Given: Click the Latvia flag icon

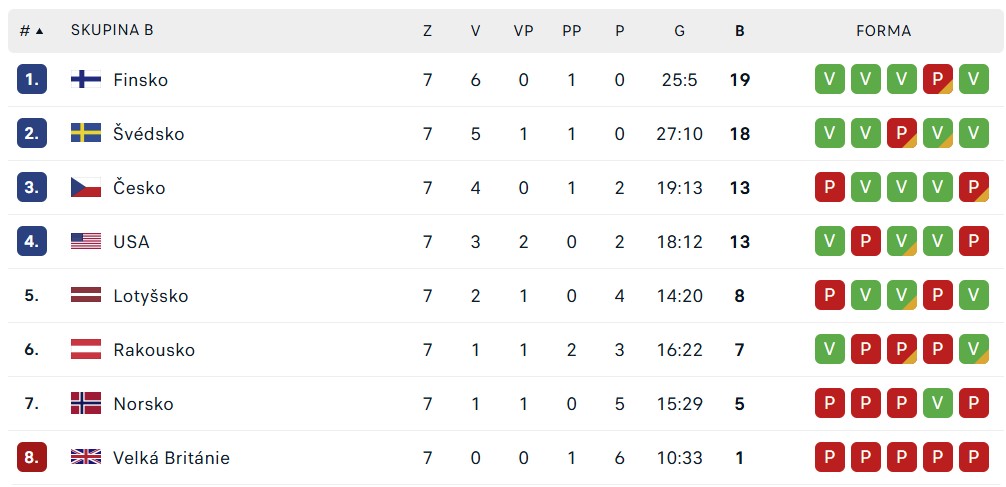Looking at the screenshot, I should tap(85, 295).
